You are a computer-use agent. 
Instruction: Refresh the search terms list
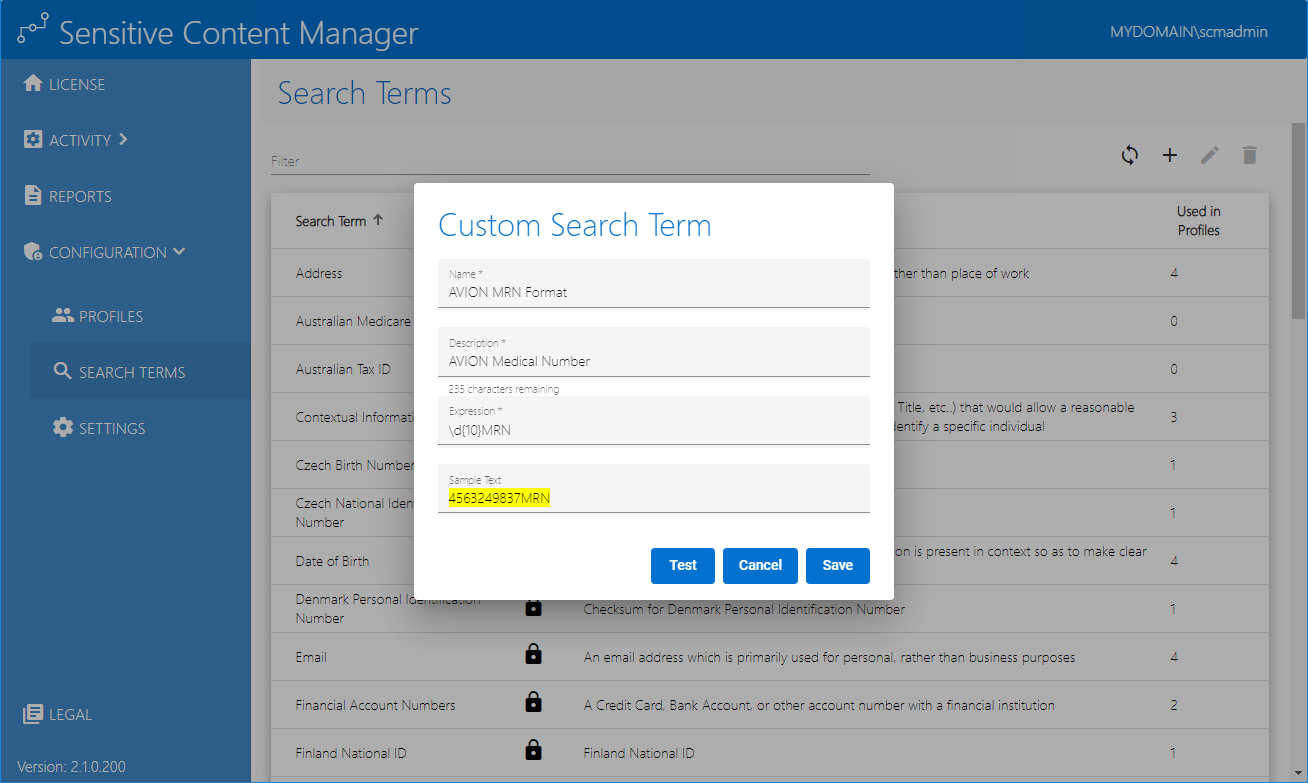point(1130,155)
